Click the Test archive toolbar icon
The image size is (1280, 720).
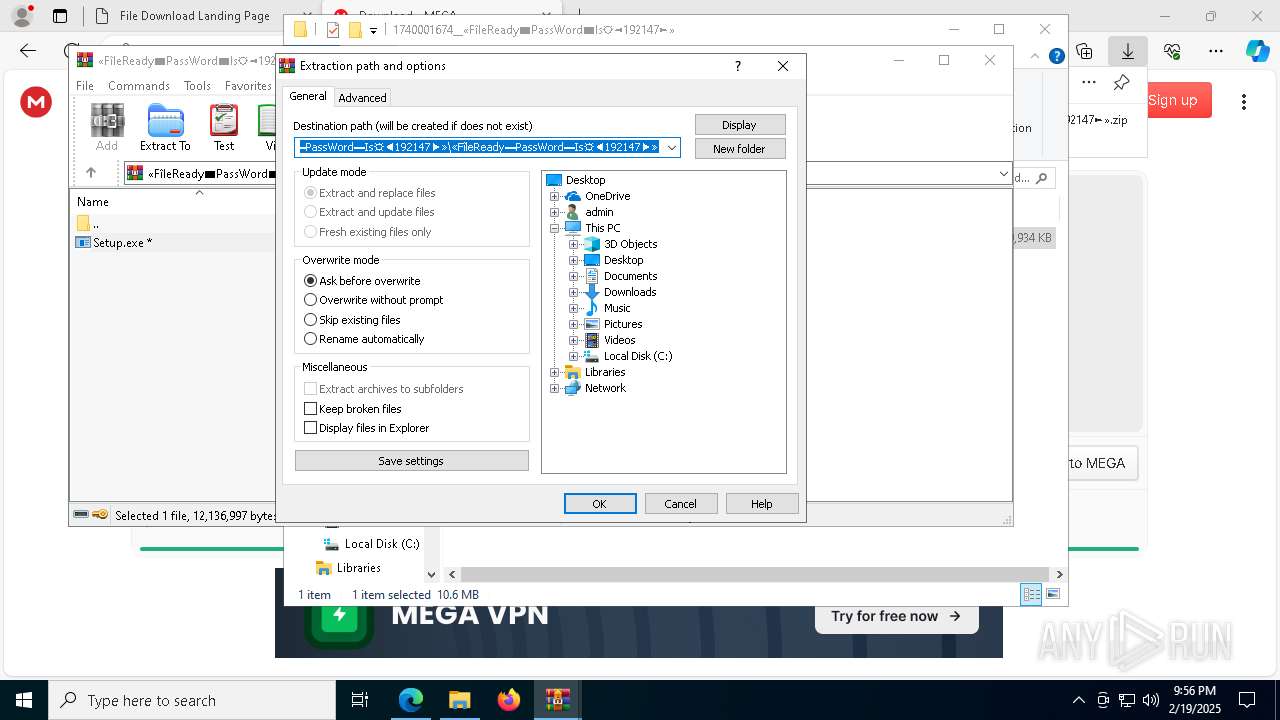tap(224, 127)
